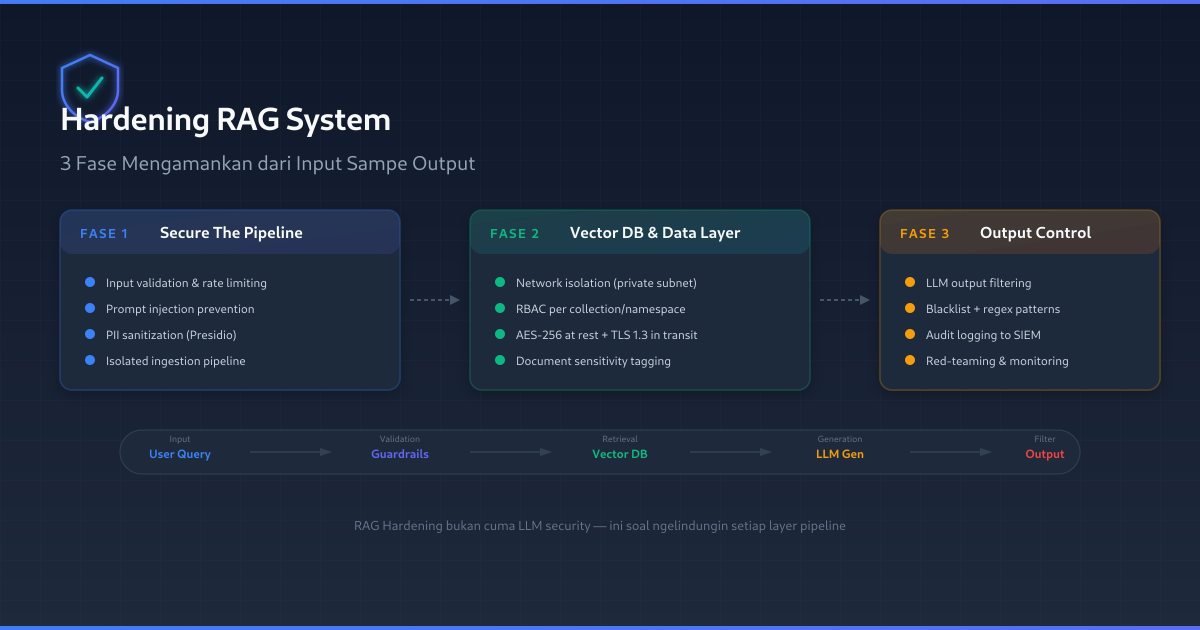The image size is (1200, 630).
Task: Click blue bullet beside 'Isolated ingestion pipeline'
Action: 90,361
